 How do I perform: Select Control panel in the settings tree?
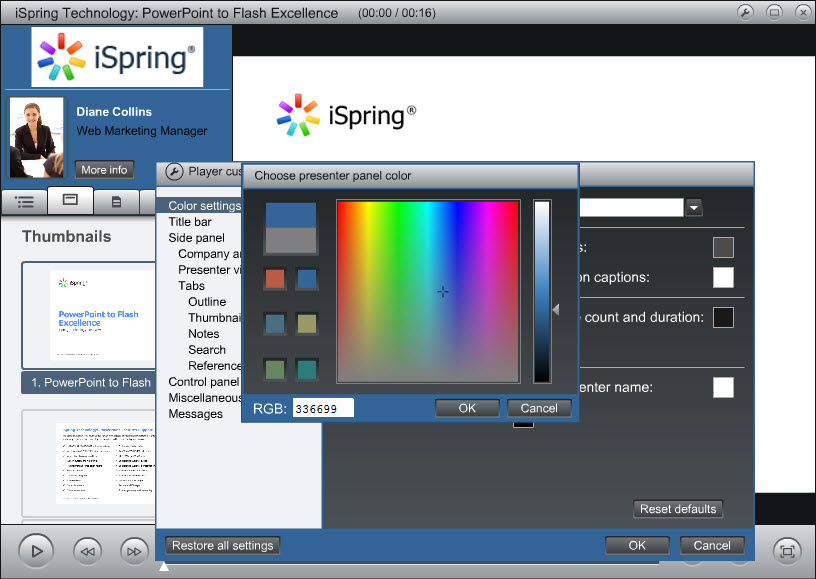click(x=203, y=382)
